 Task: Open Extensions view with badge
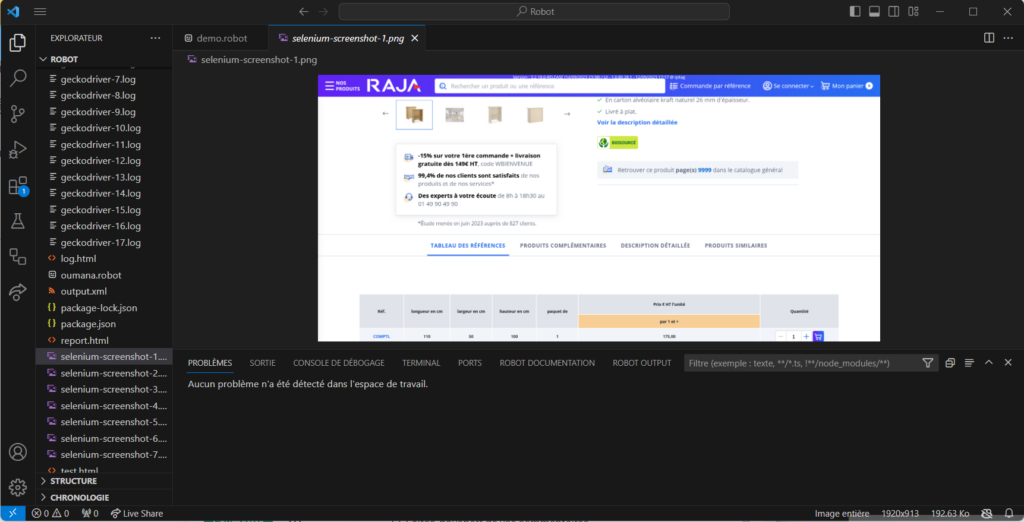click(18, 186)
